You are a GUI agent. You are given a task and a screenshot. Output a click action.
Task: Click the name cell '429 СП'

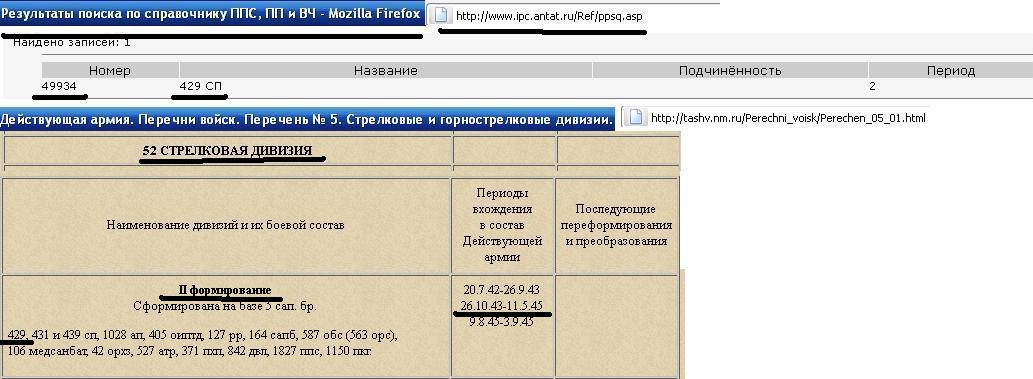200,86
